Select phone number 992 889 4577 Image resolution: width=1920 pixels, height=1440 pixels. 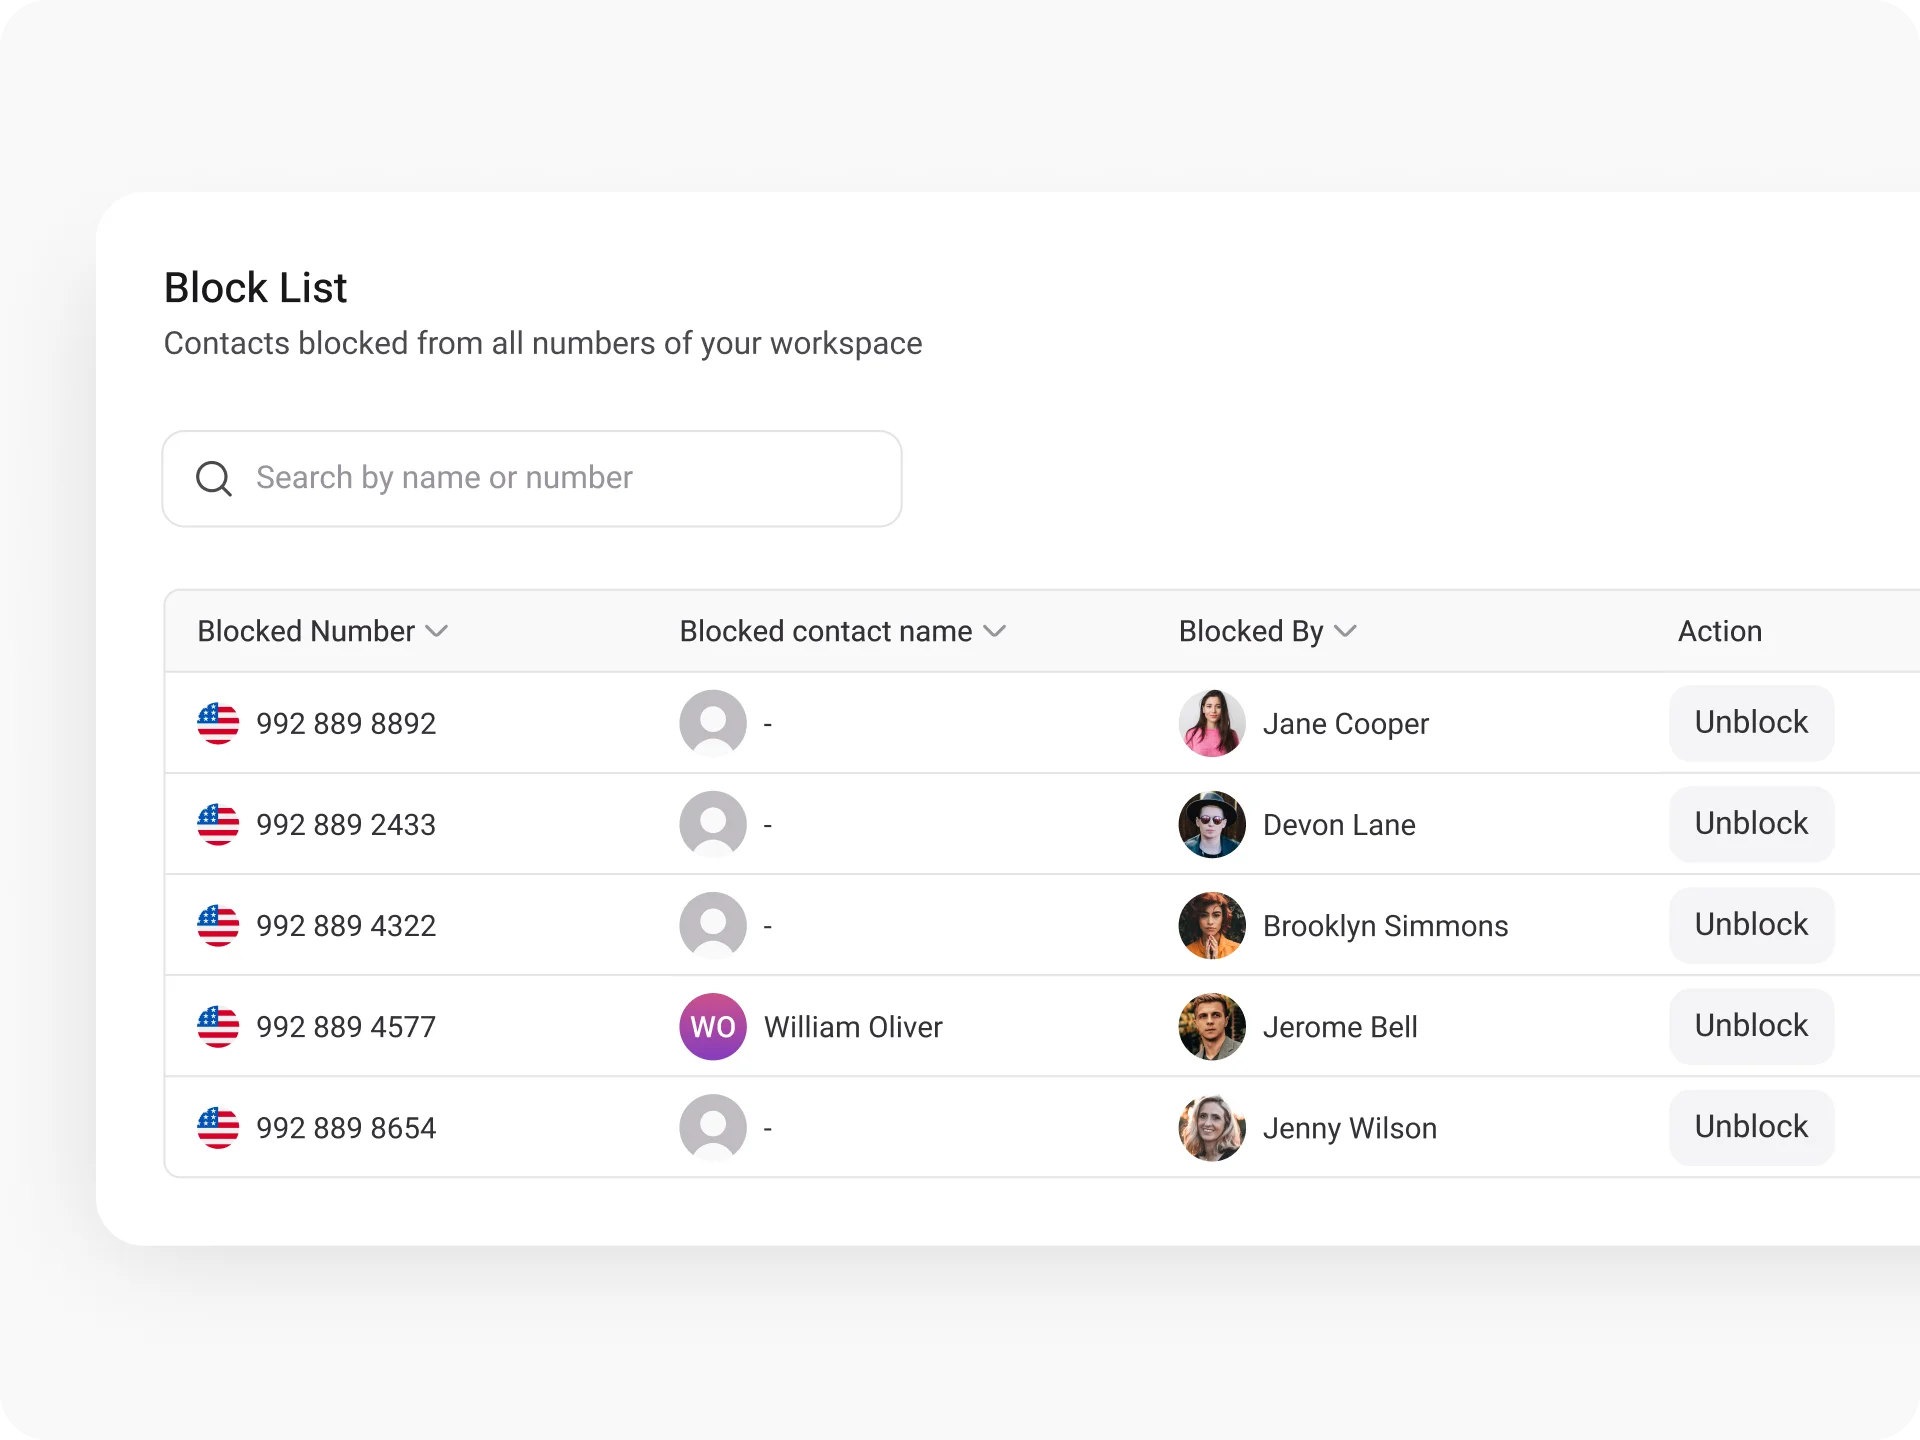click(346, 1027)
